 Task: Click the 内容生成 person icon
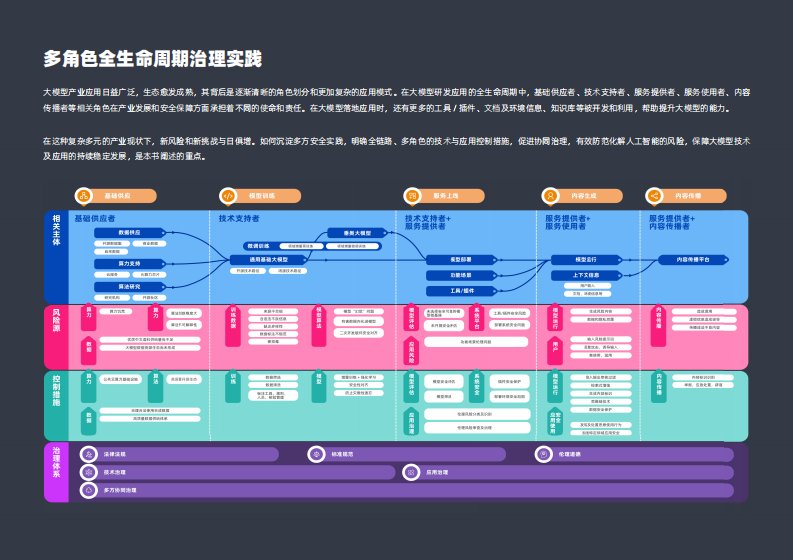550,196
